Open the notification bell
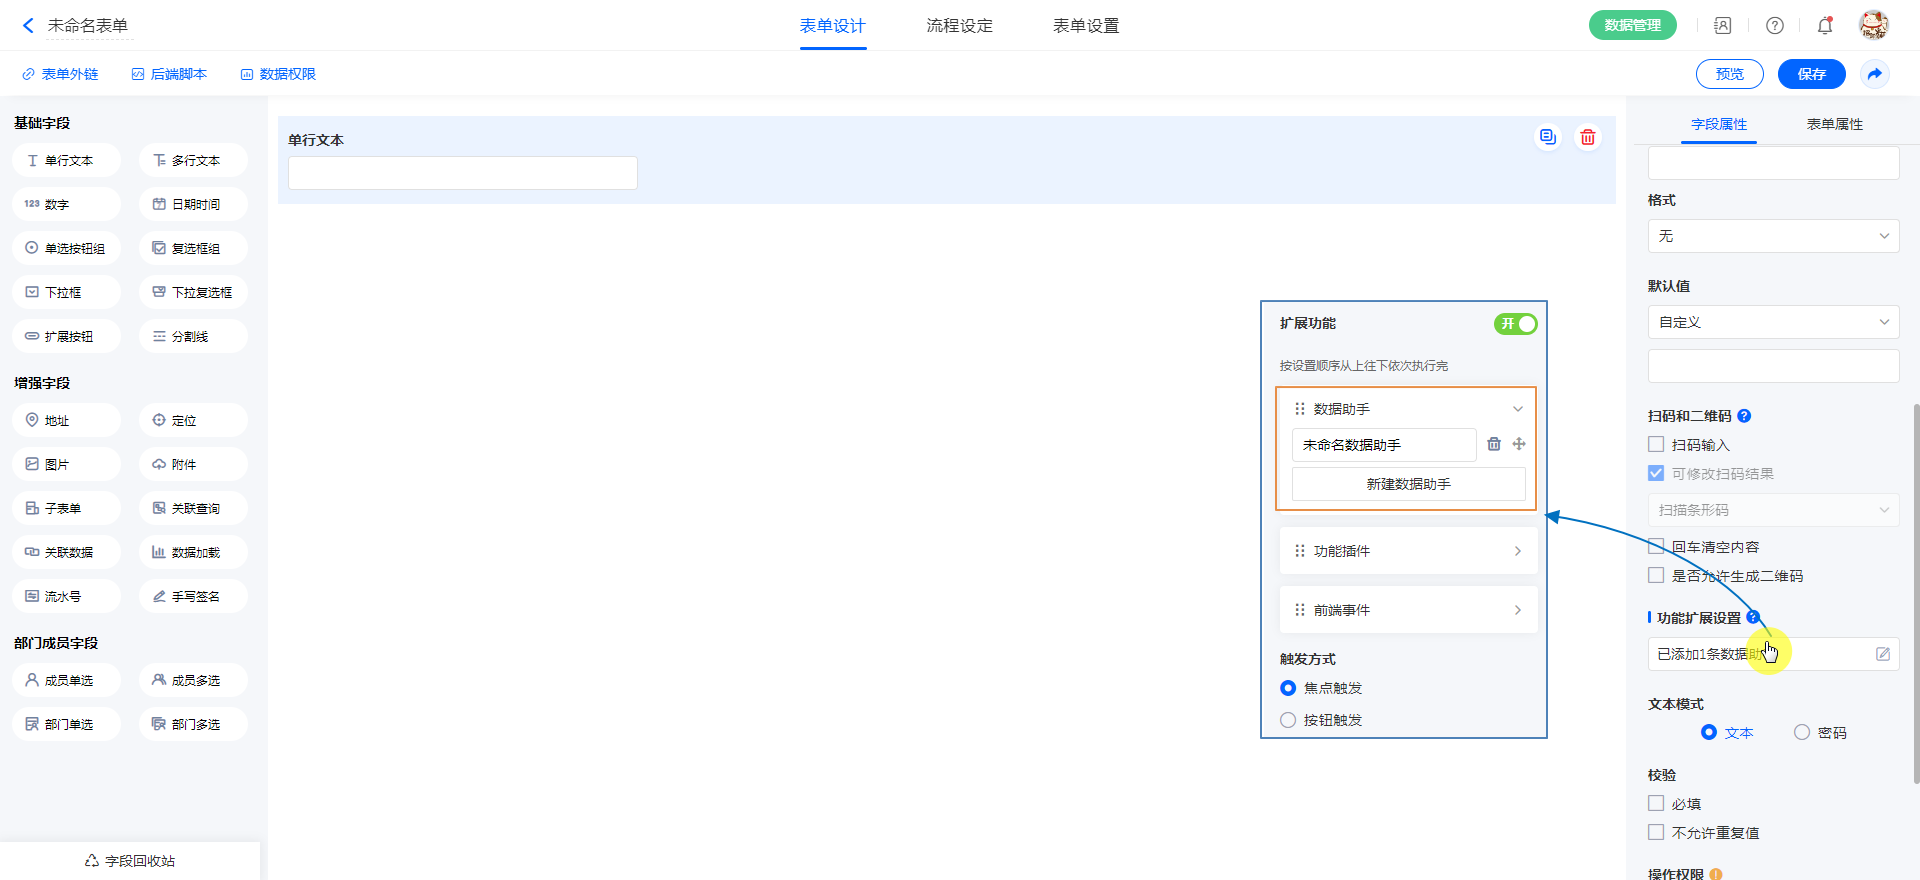The height and width of the screenshot is (880, 1920). (x=1825, y=26)
